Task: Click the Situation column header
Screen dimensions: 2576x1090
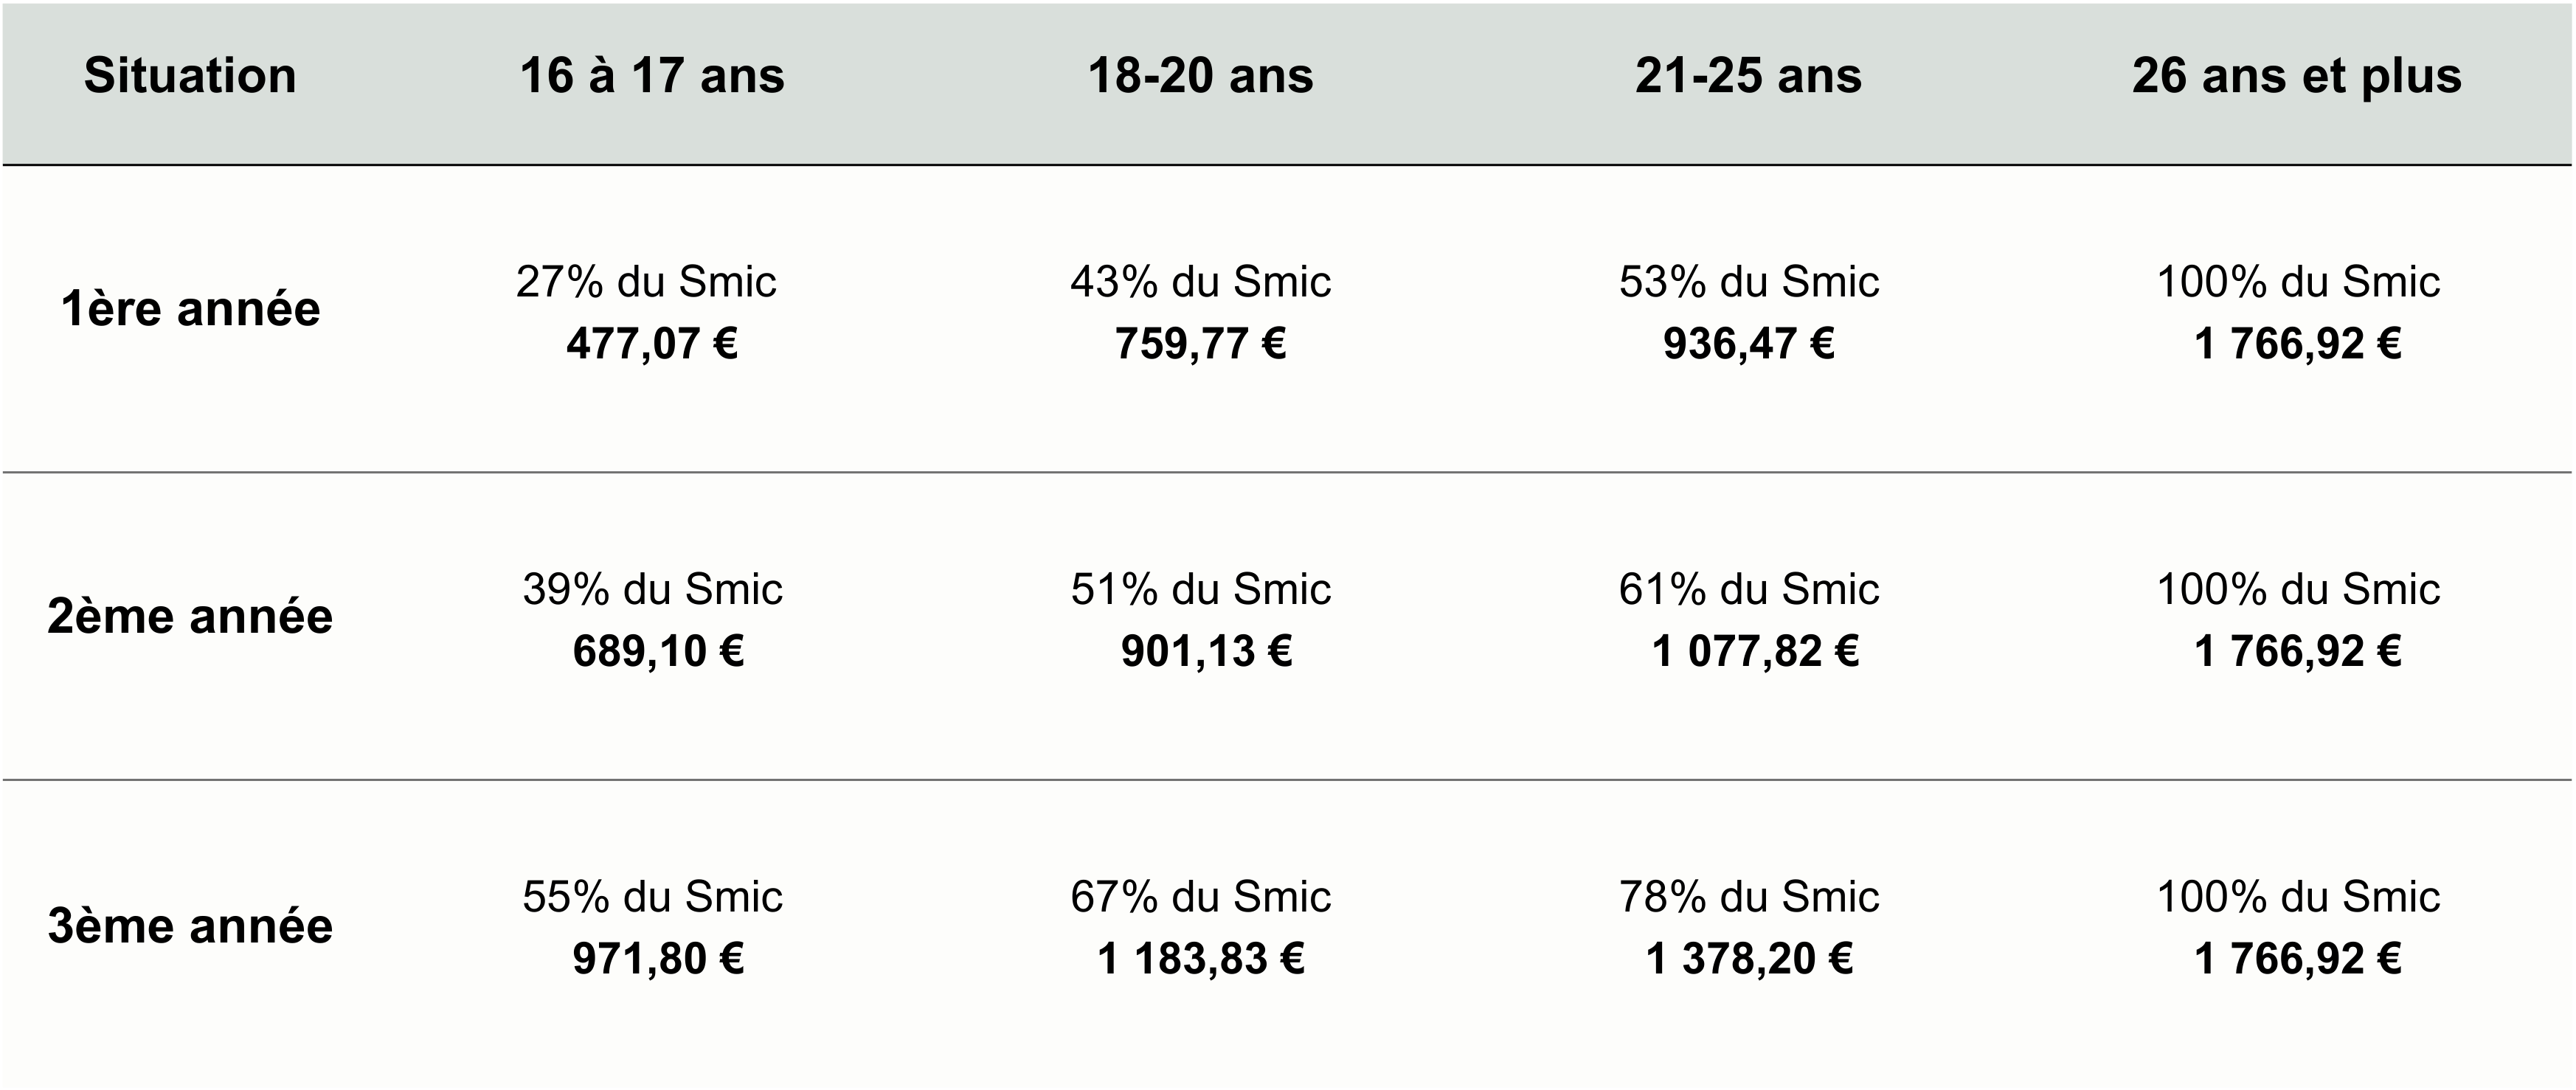Action: [x=190, y=76]
